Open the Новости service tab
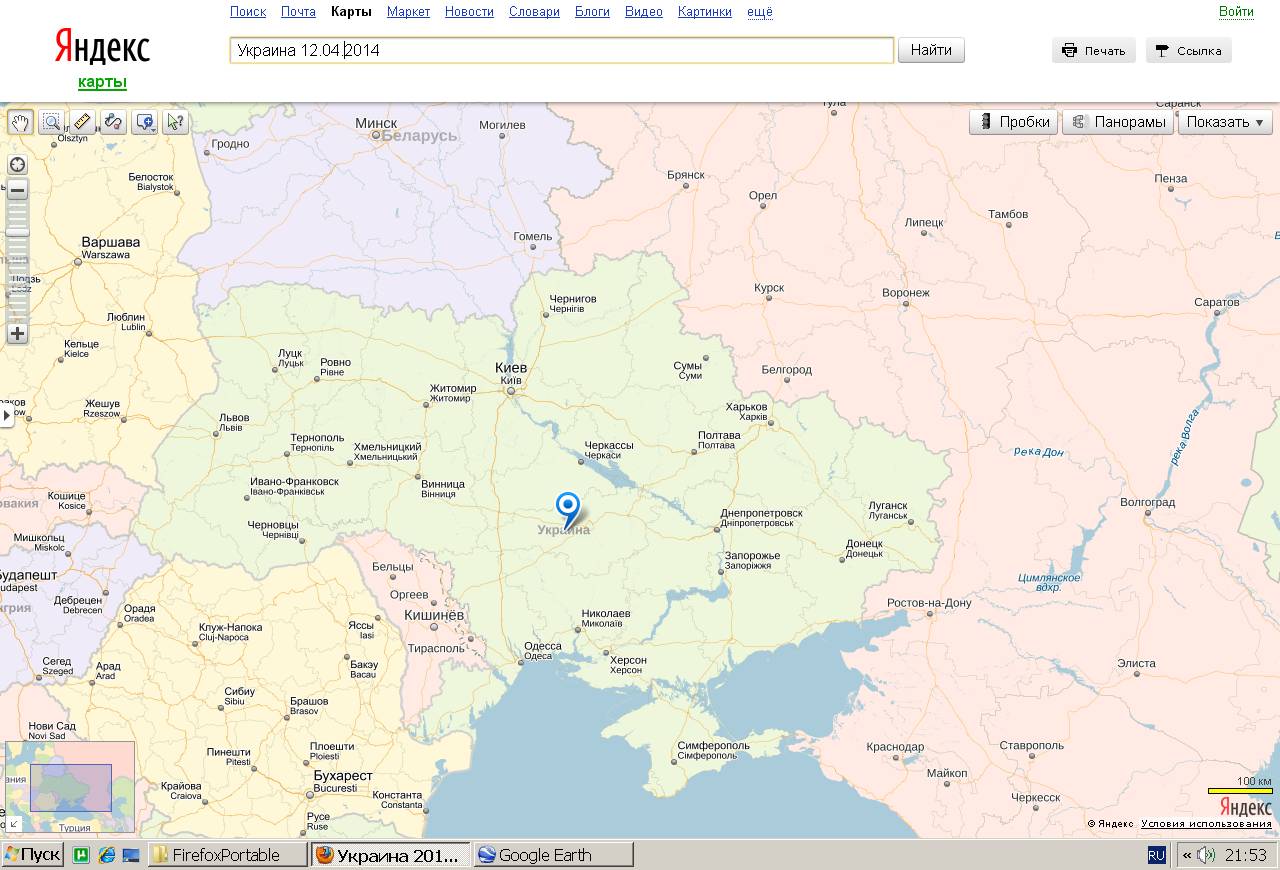The image size is (1280, 870). point(469,12)
